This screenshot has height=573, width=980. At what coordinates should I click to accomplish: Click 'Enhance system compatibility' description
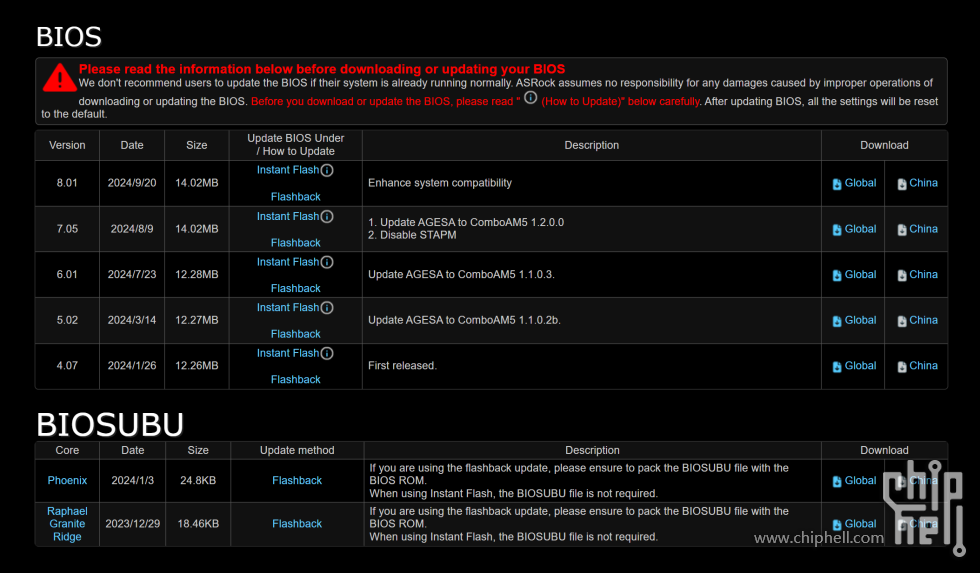tap(439, 183)
